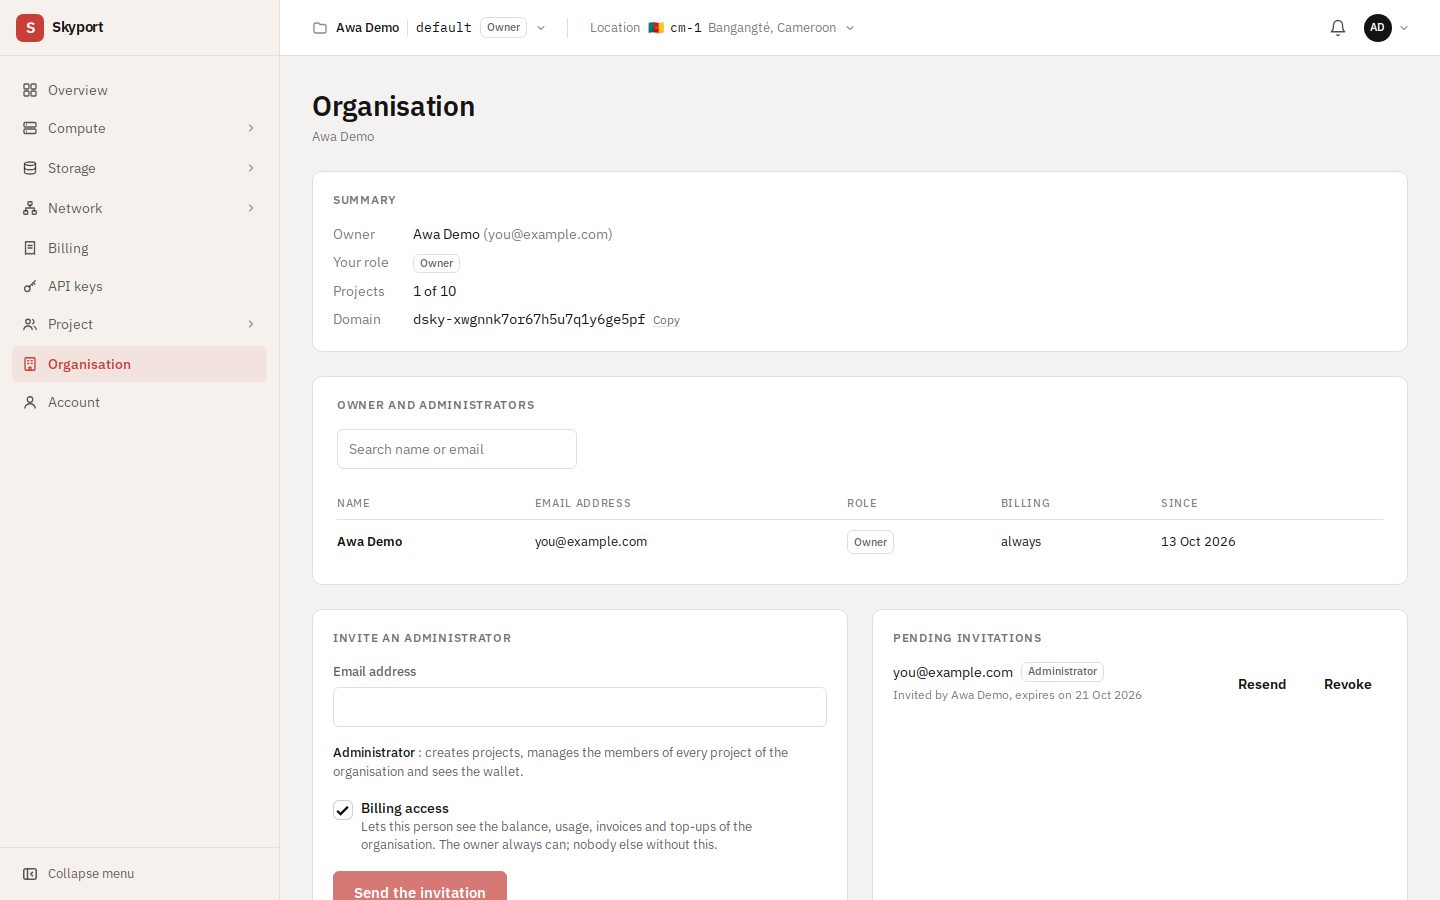
Task: Click the Billing receipt icon
Action: pyautogui.click(x=30, y=248)
